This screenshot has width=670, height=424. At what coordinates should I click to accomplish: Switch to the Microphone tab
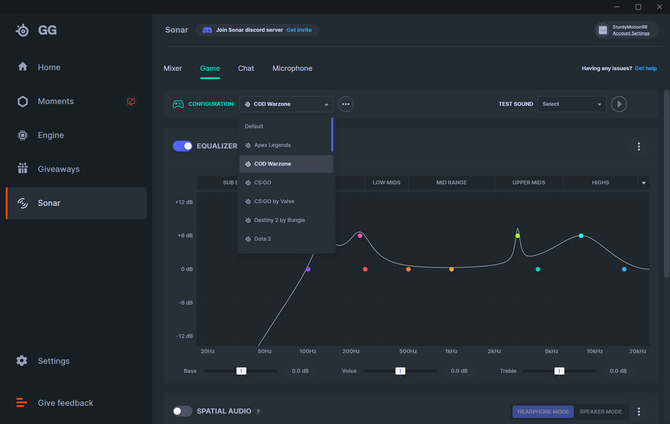pyautogui.click(x=292, y=68)
